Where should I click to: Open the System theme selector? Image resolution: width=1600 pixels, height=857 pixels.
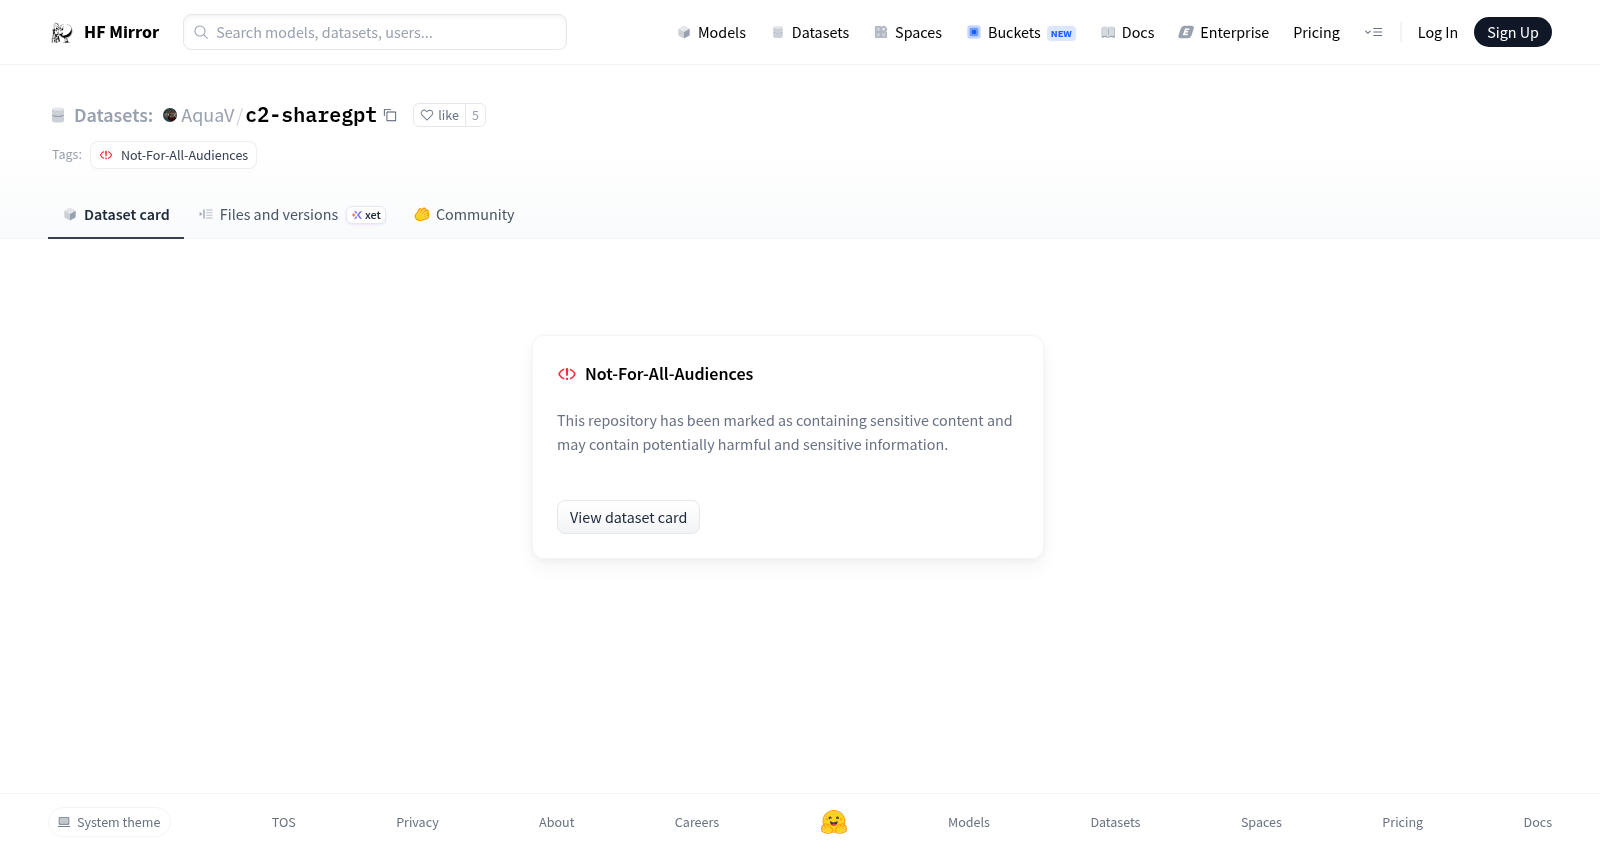(109, 822)
